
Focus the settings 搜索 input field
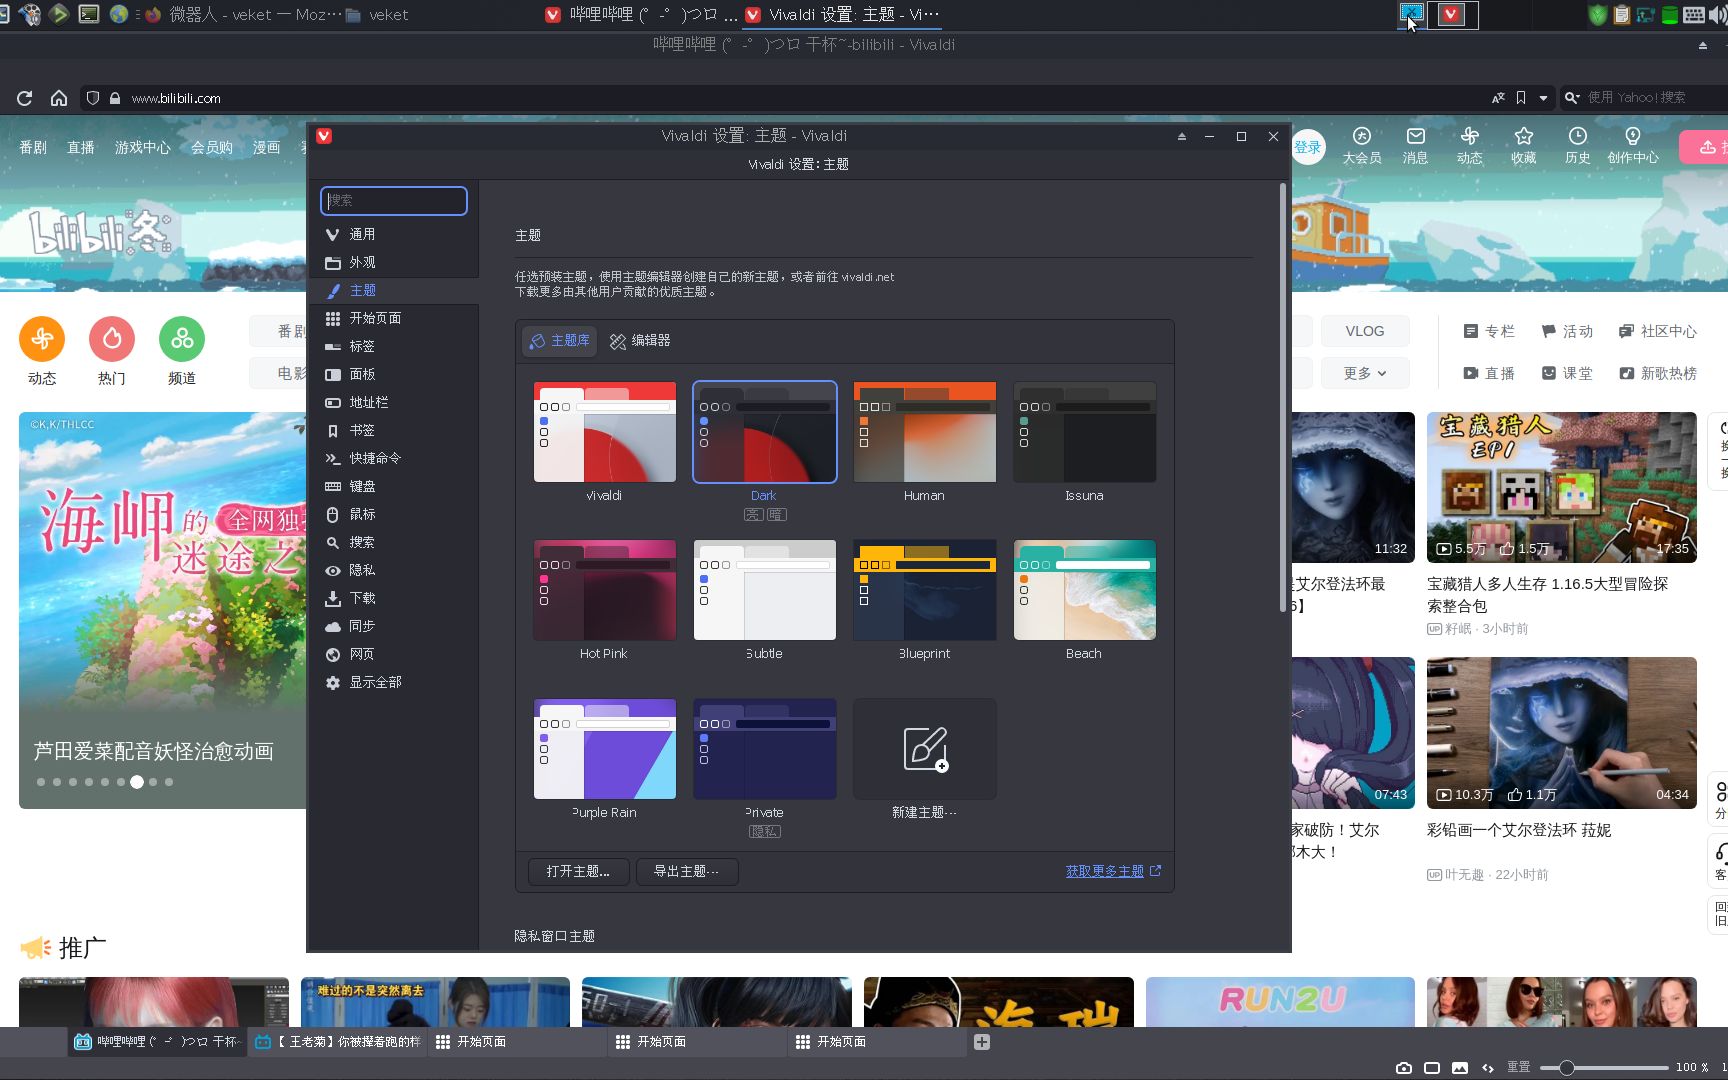(394, 200)
